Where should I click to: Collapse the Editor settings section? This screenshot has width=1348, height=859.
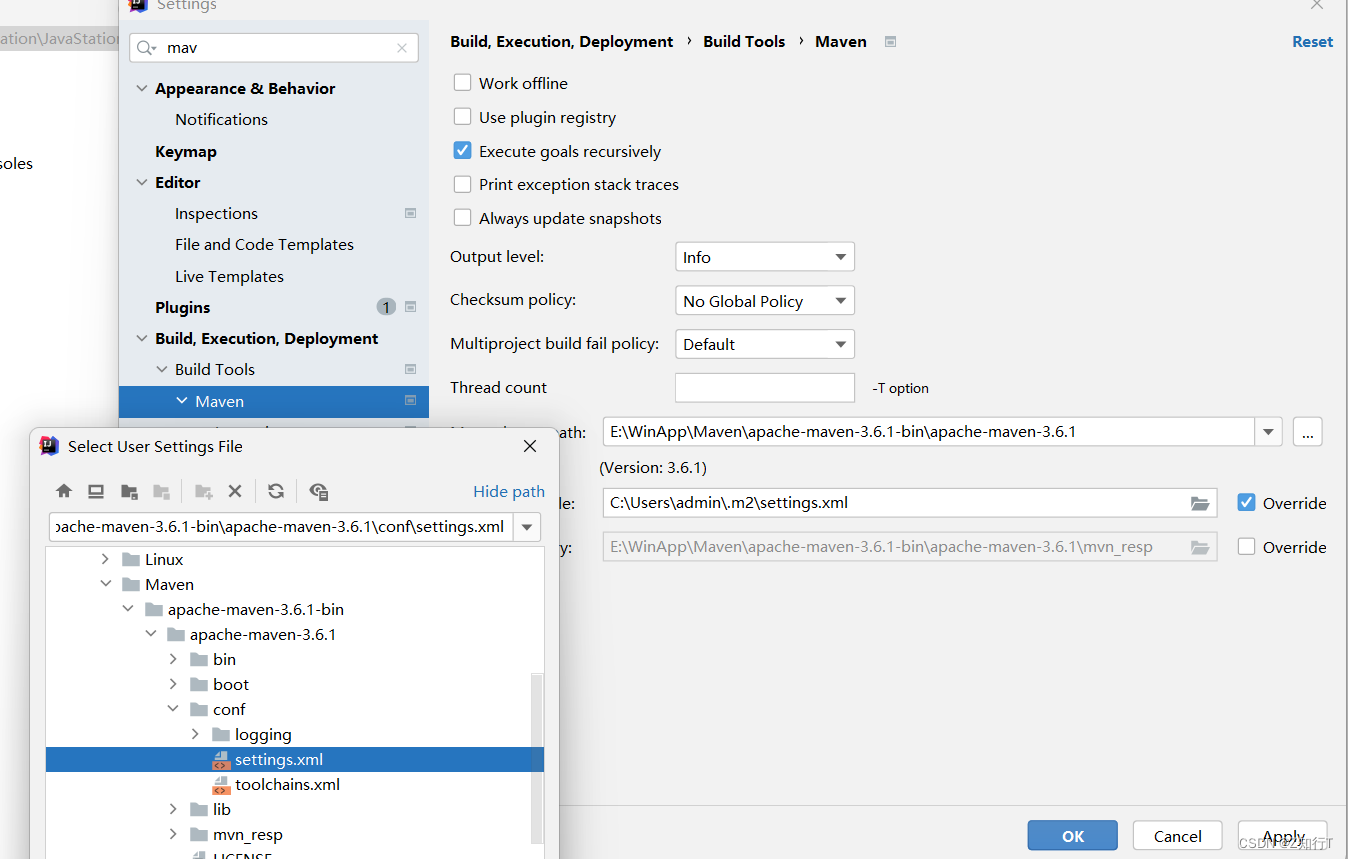pos(141,182)
